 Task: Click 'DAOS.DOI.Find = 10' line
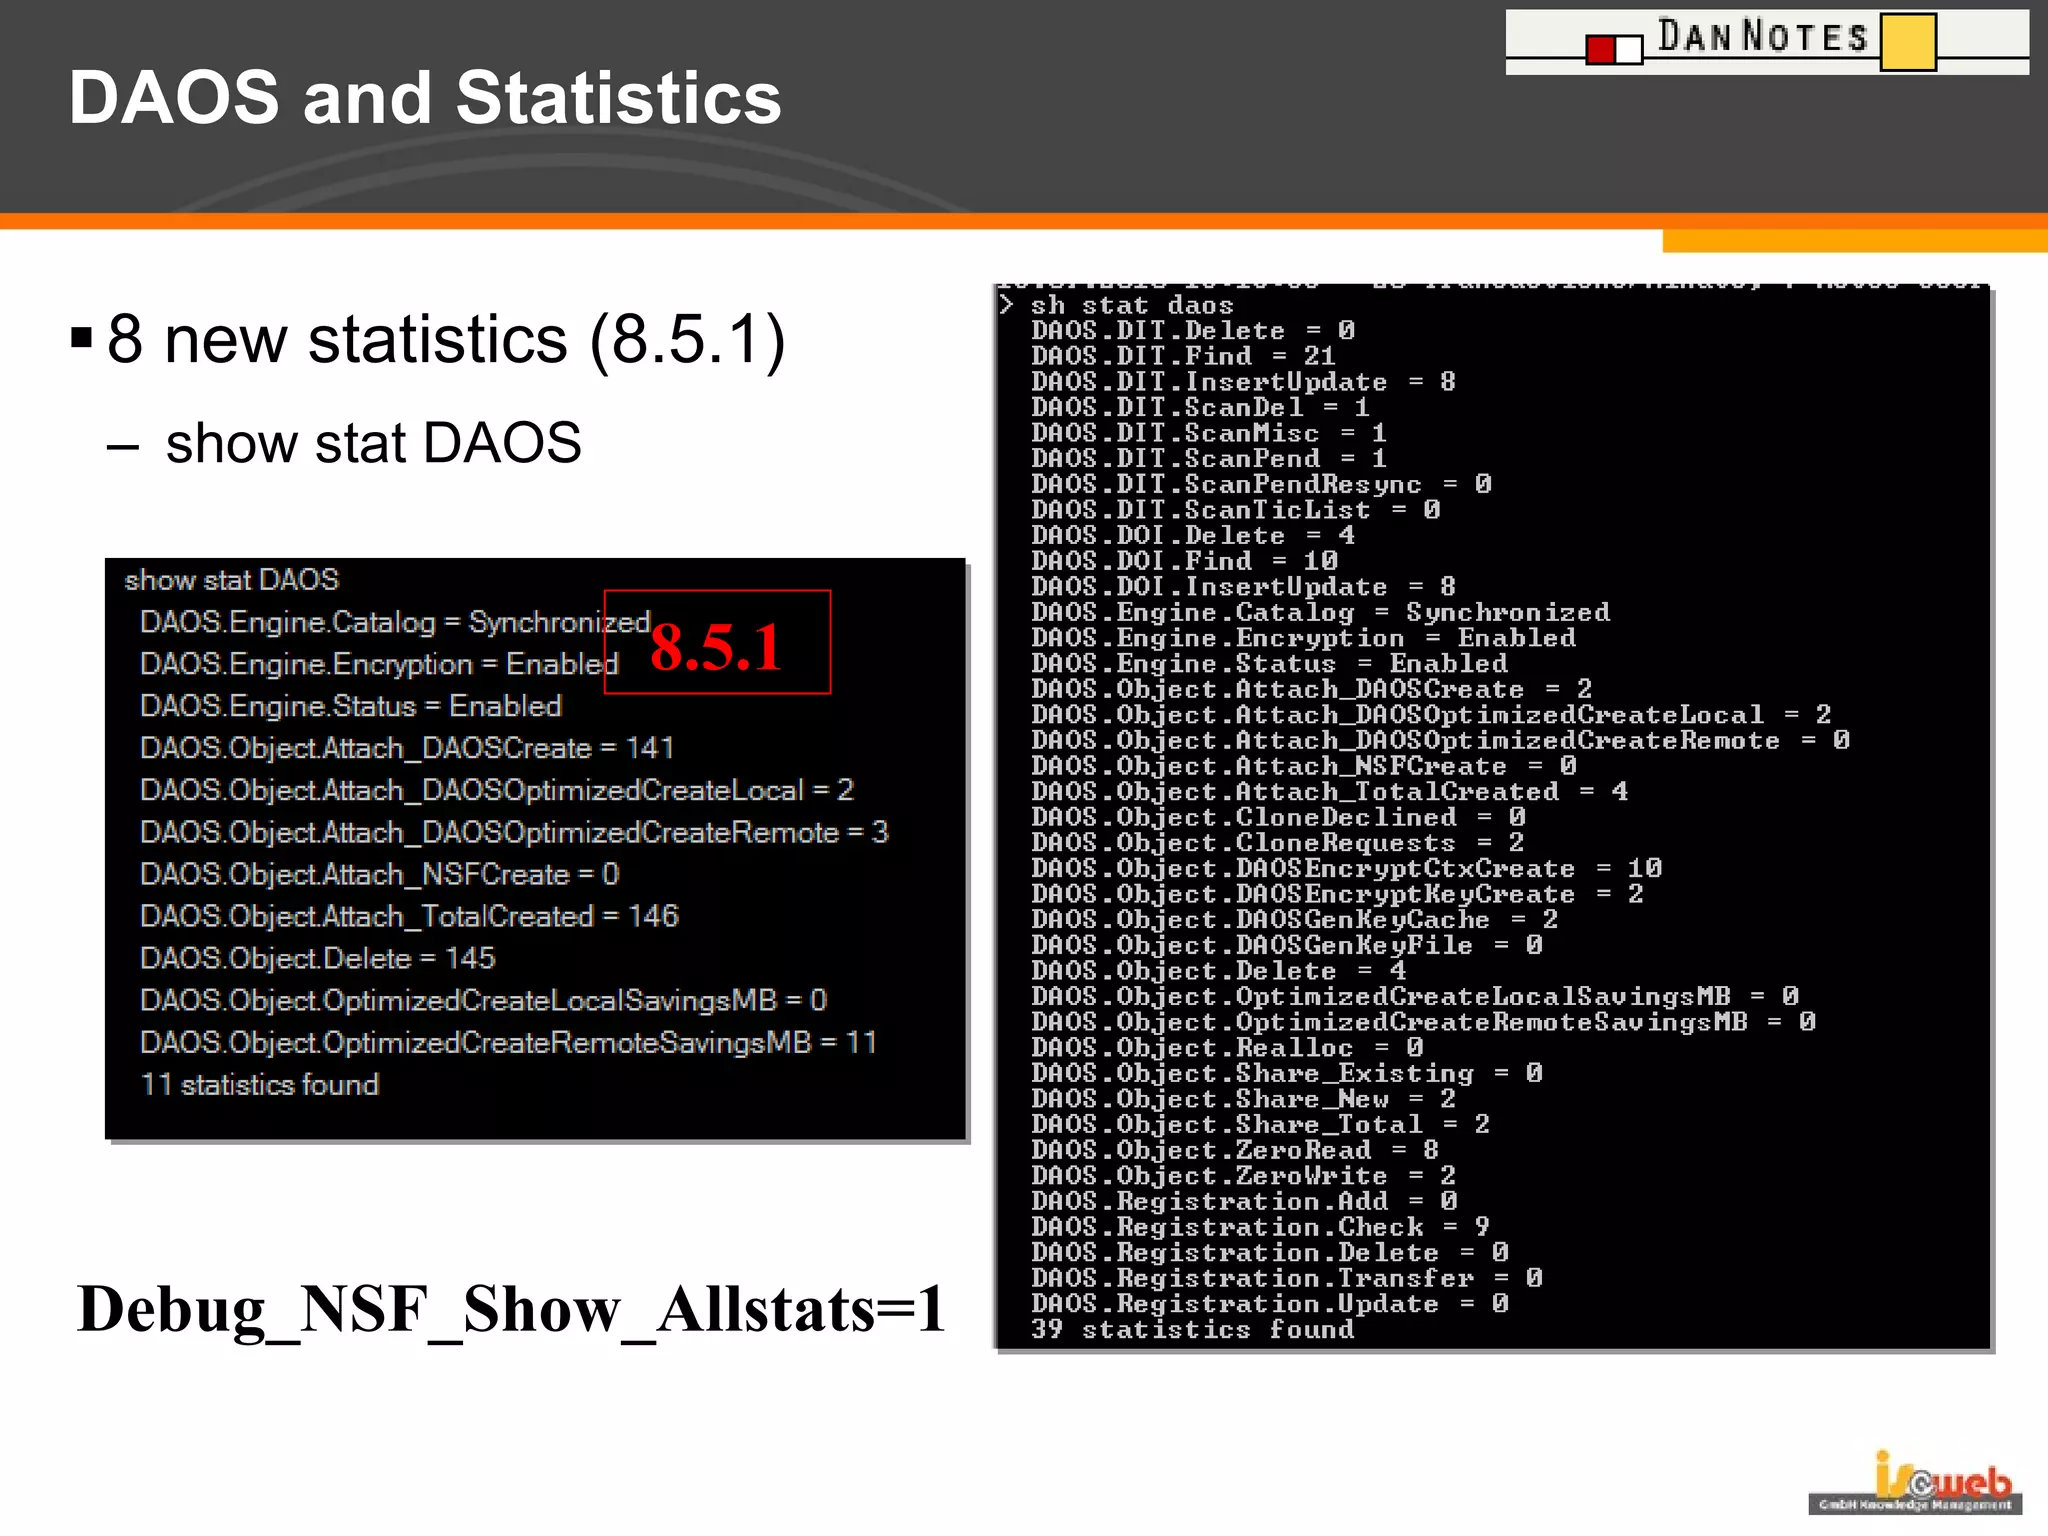coord(1185,561)
